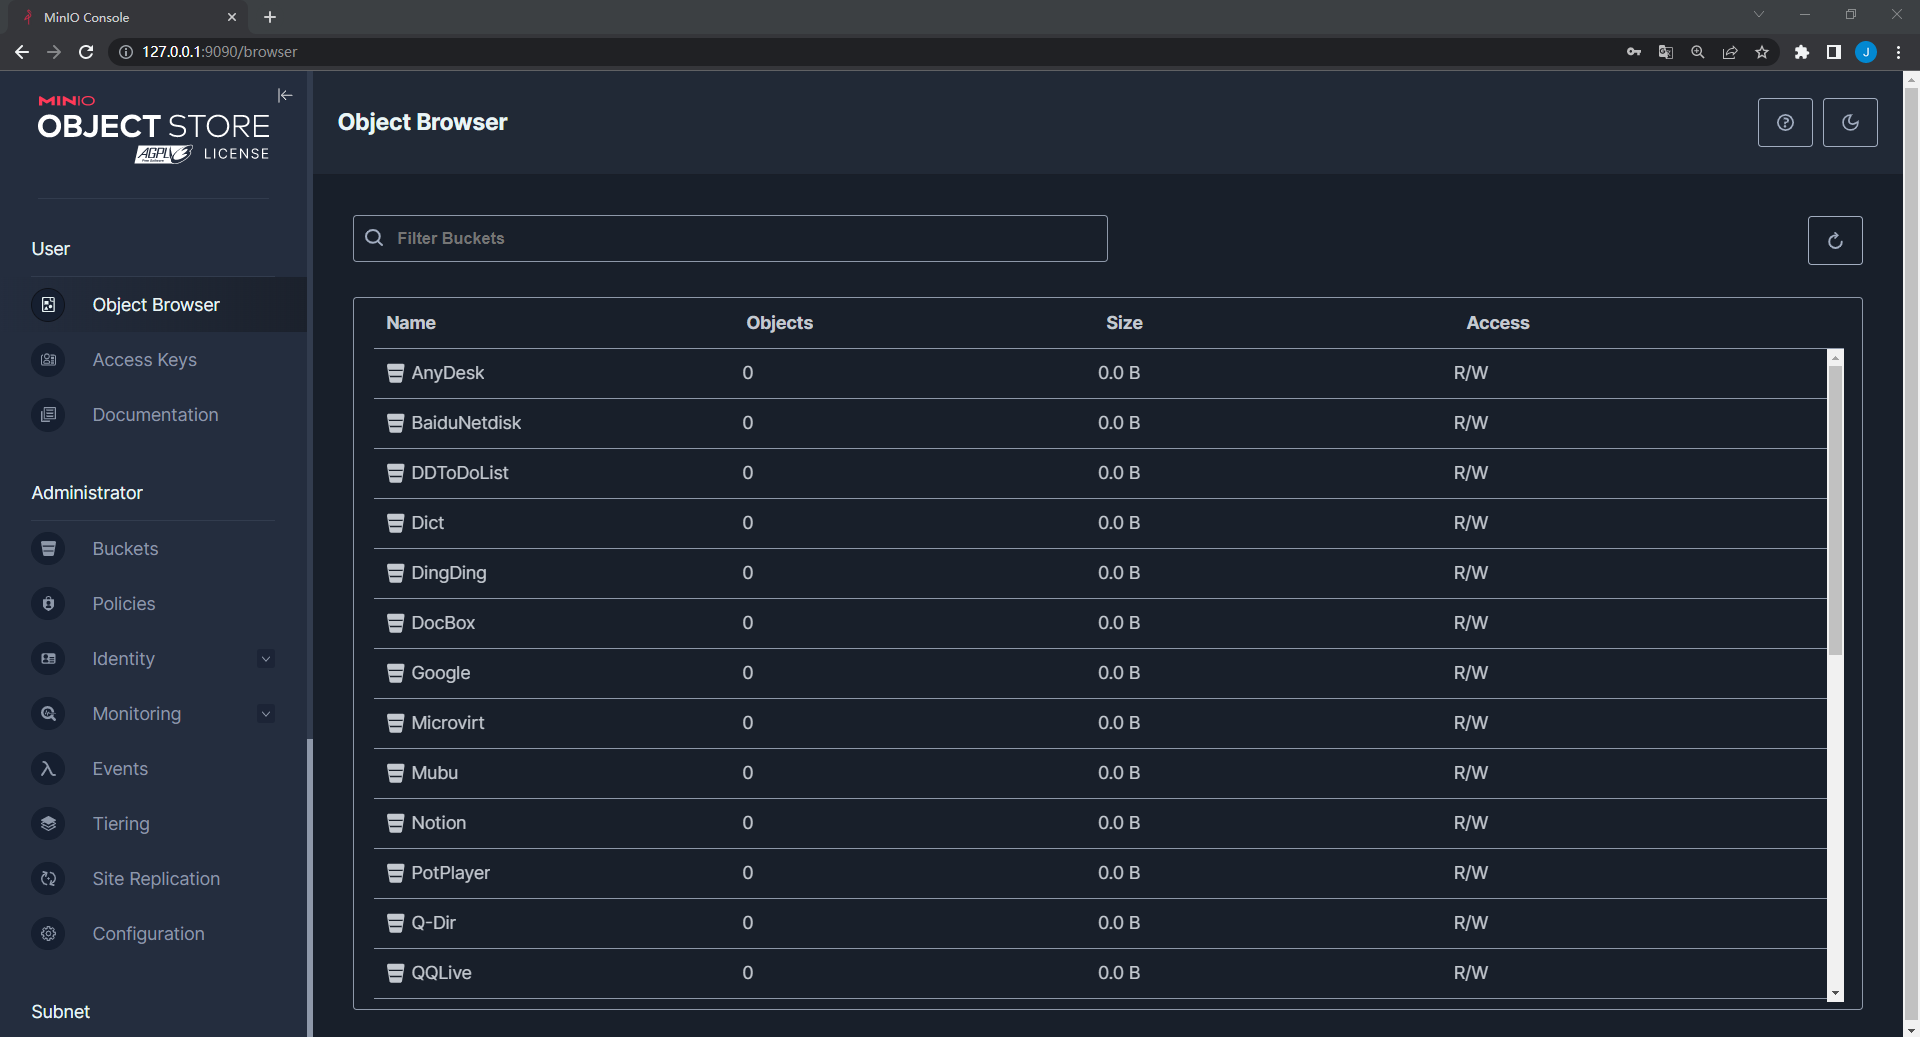Click the Monitoring sidebar icon
Viewport: 1920px width, 1037px height.
[48, 714]
